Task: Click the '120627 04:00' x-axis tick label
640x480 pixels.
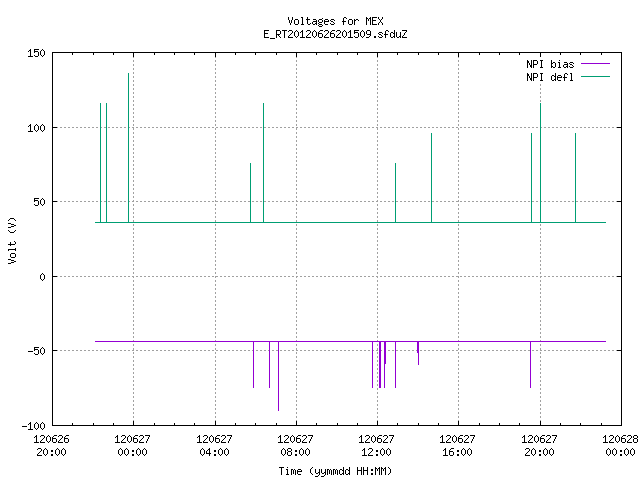Action: [214, 446]
